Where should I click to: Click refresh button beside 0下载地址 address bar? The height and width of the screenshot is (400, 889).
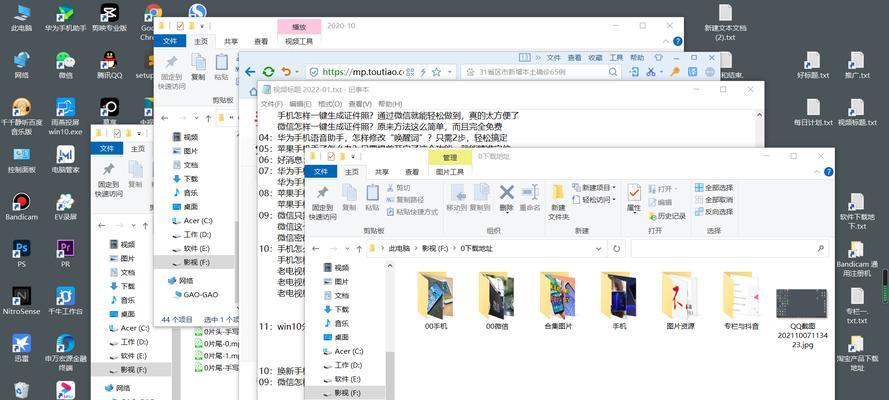pos(616,249)
